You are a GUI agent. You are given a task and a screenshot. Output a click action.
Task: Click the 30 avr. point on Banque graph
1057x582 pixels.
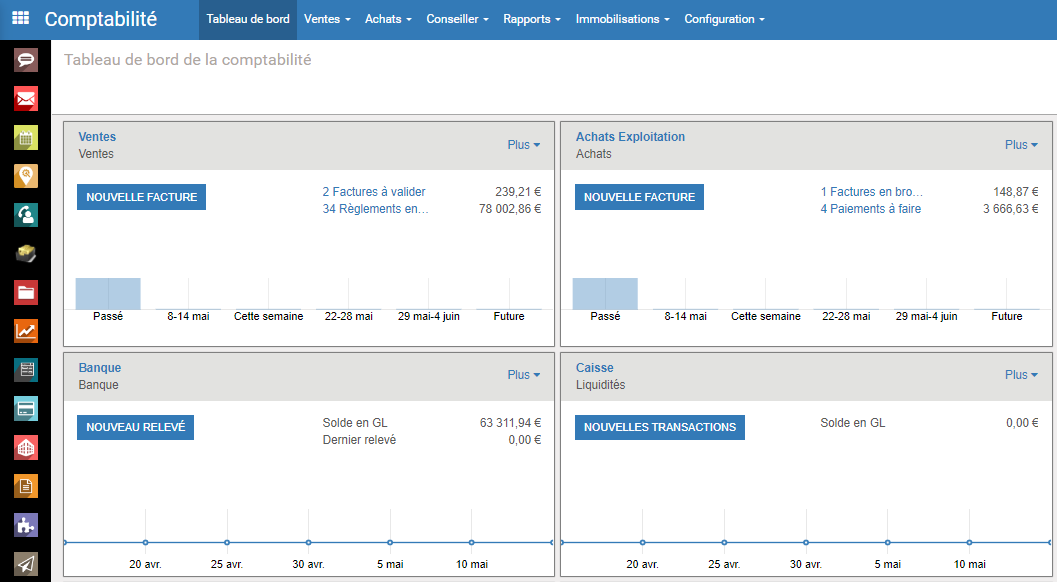point(309,542)
